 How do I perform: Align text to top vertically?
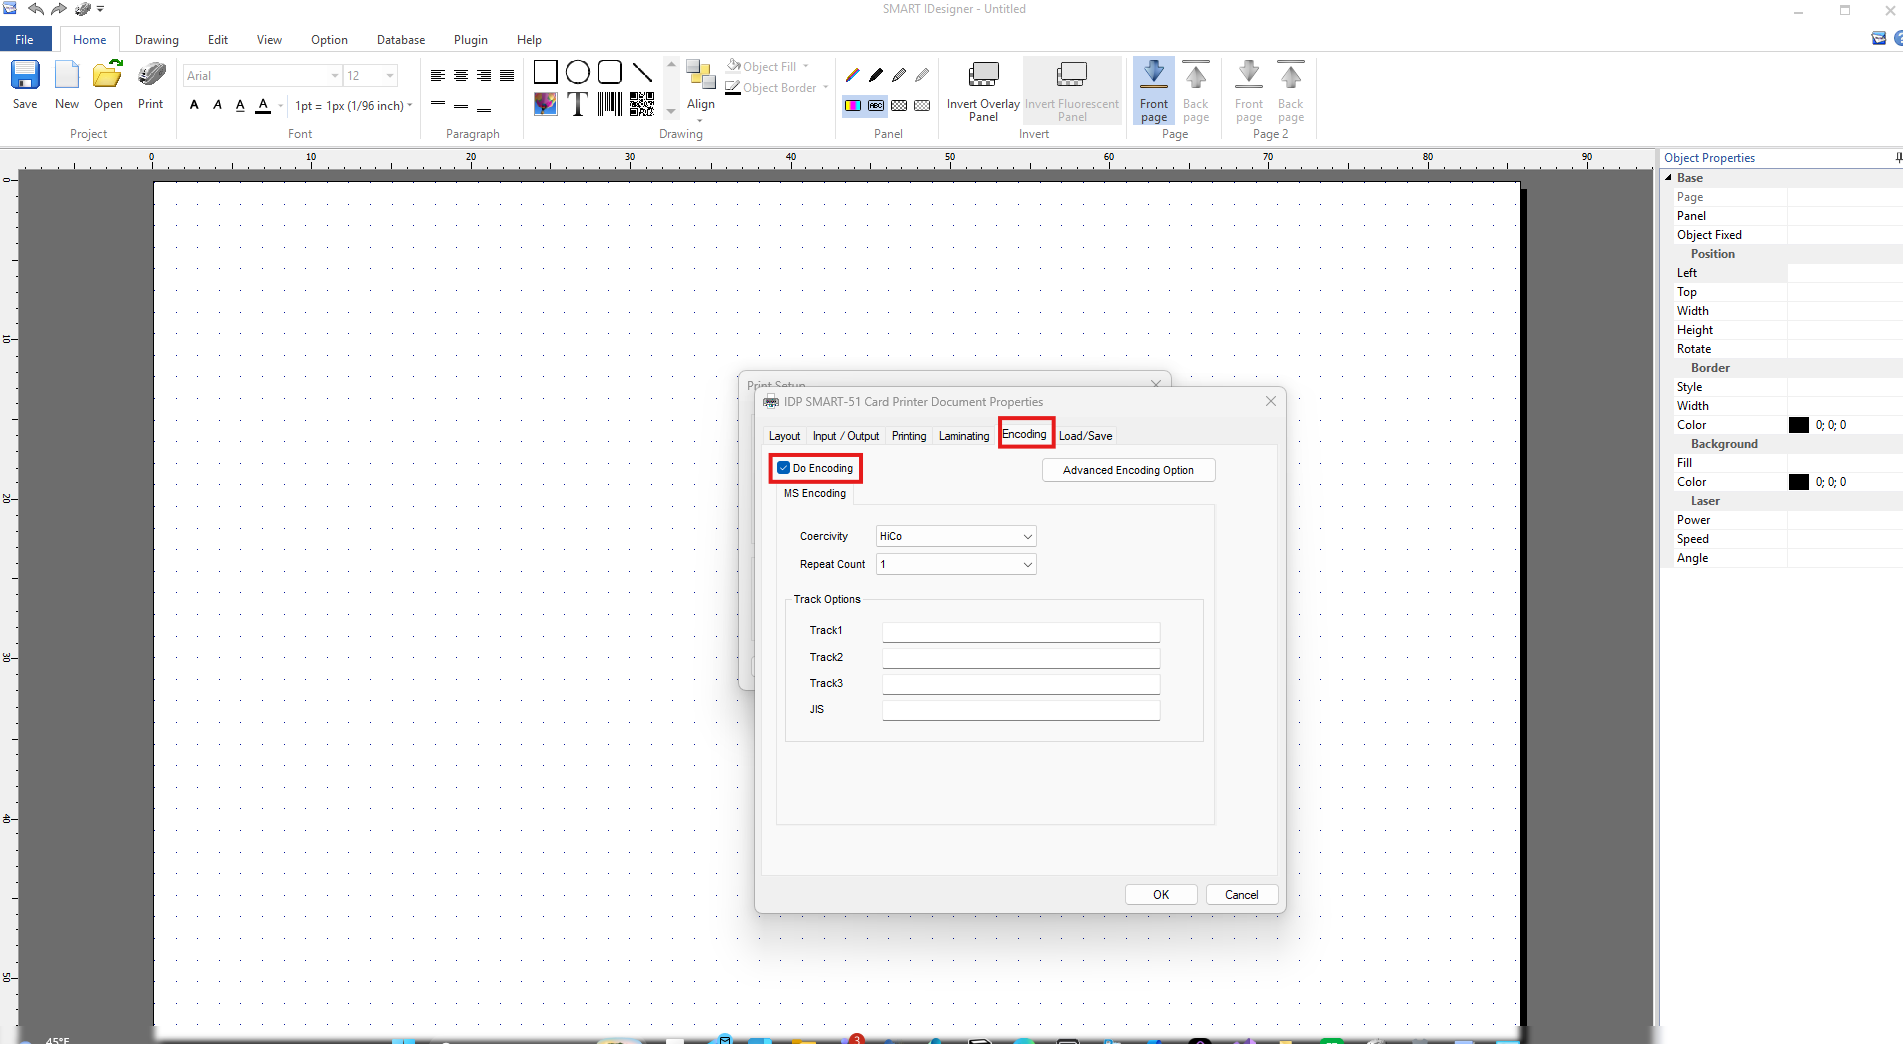pyautogui.click(x=438, y=104)
